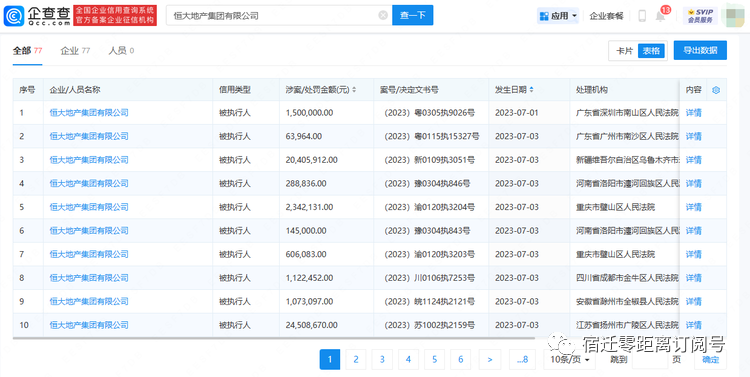Click the 信用类型 column header
Image resolution: width=750 pixels, height=377 pixels.
[x=235, y=90]
